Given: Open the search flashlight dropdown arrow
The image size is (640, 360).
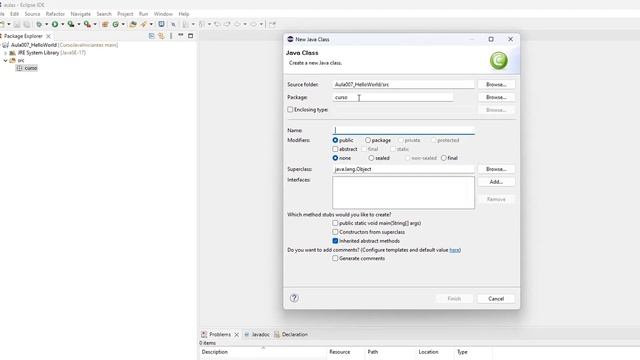Looking at the screenshot, I should (x=151, y=24).
